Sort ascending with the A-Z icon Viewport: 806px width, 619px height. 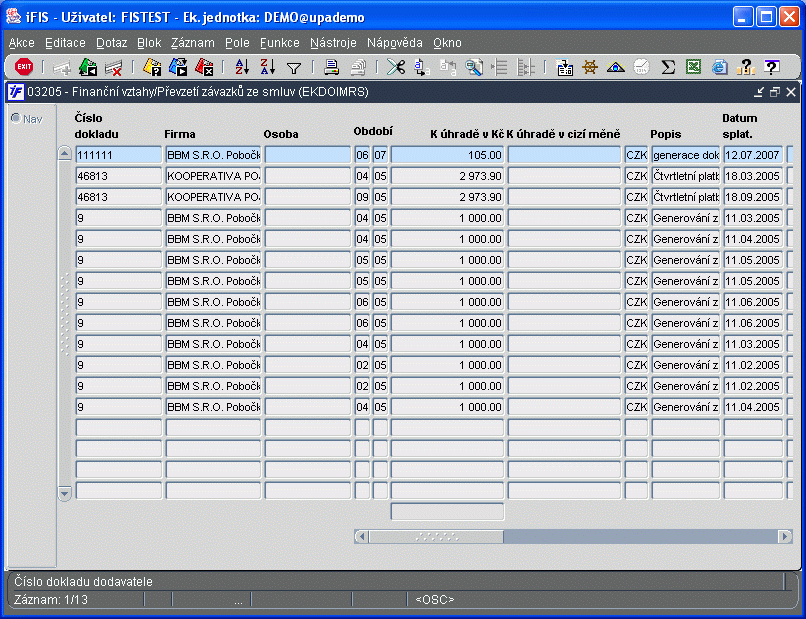[242, 67]
